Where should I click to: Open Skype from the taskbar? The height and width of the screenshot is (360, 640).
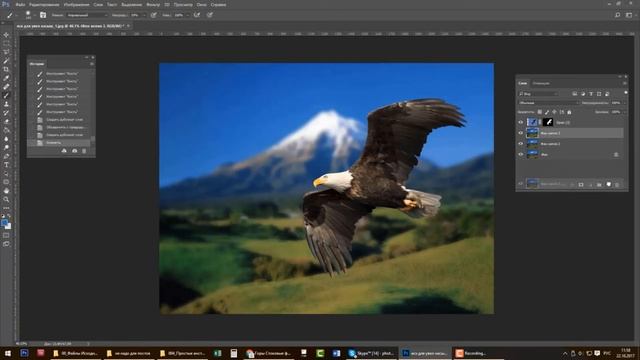click(371, 353)
